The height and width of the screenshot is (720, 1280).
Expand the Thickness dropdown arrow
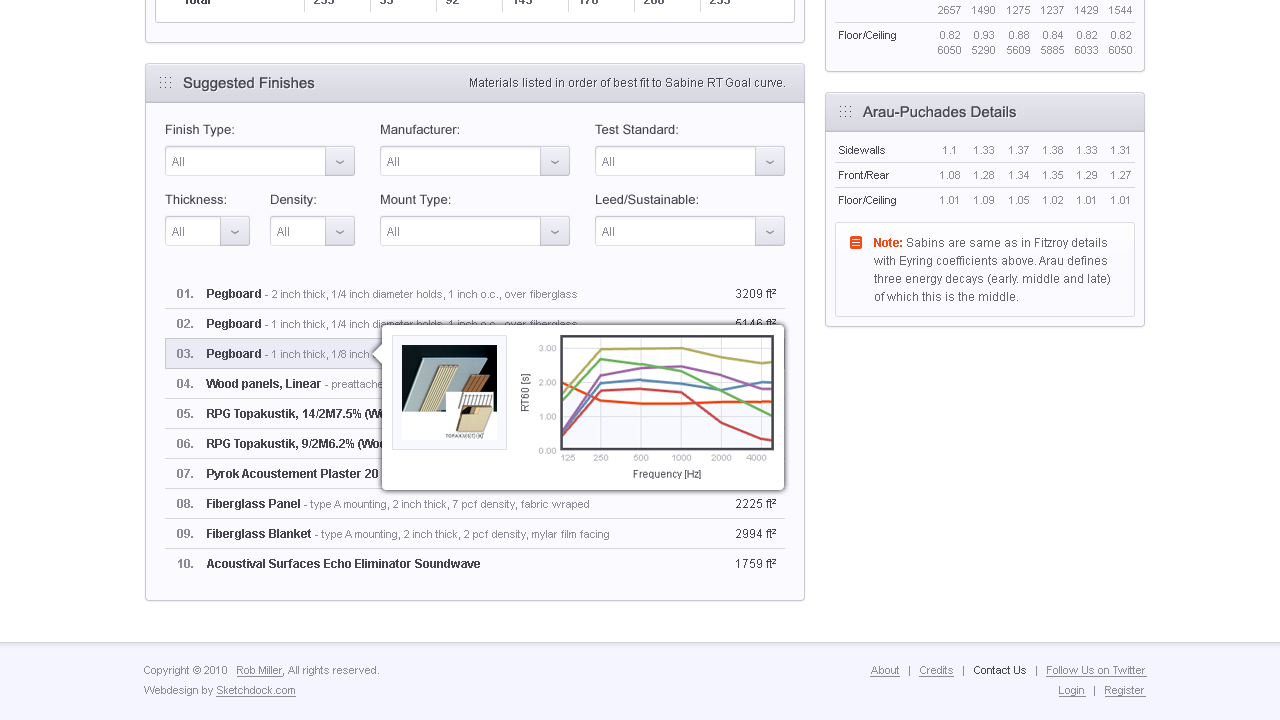(235, 231)
